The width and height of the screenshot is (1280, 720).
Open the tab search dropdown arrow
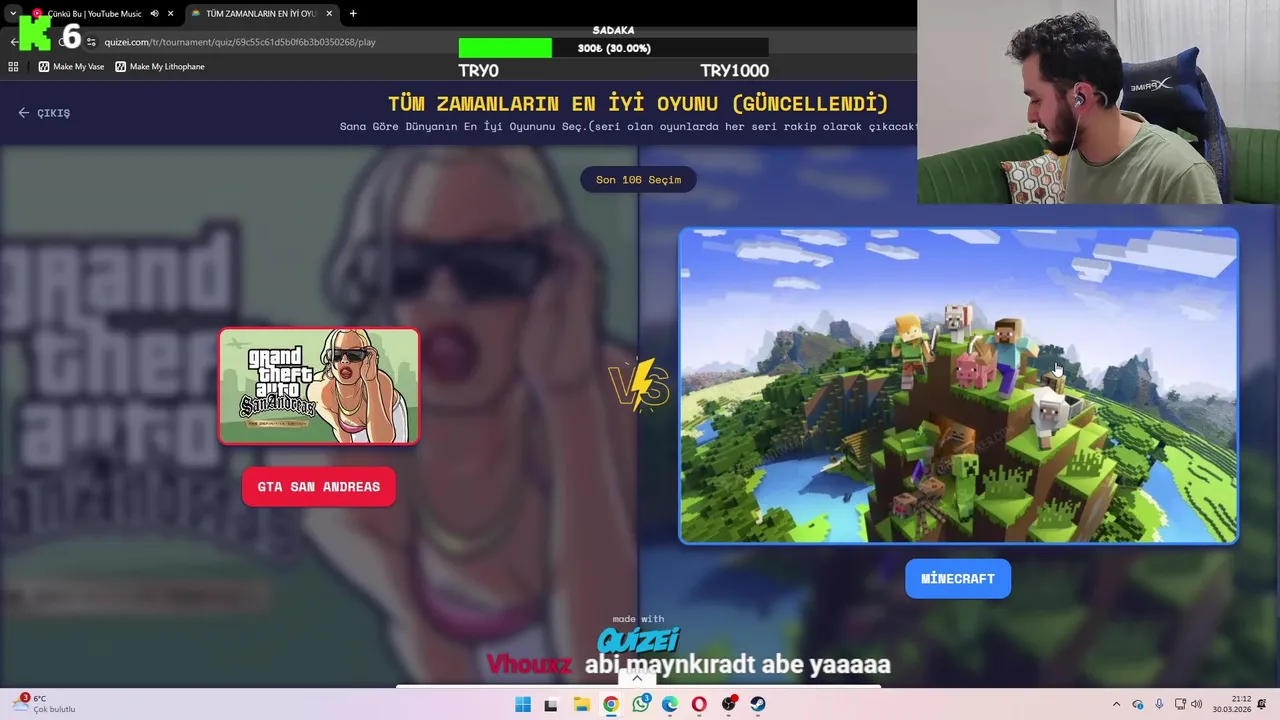(x=12, y=14)
